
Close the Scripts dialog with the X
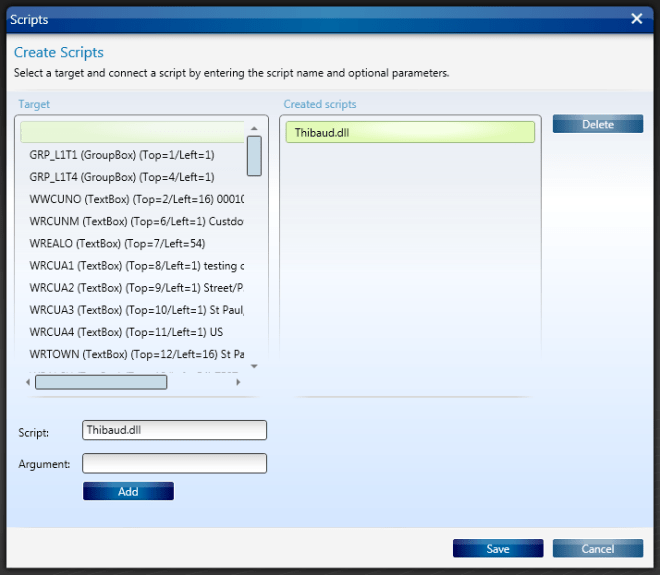coord(636,19)
